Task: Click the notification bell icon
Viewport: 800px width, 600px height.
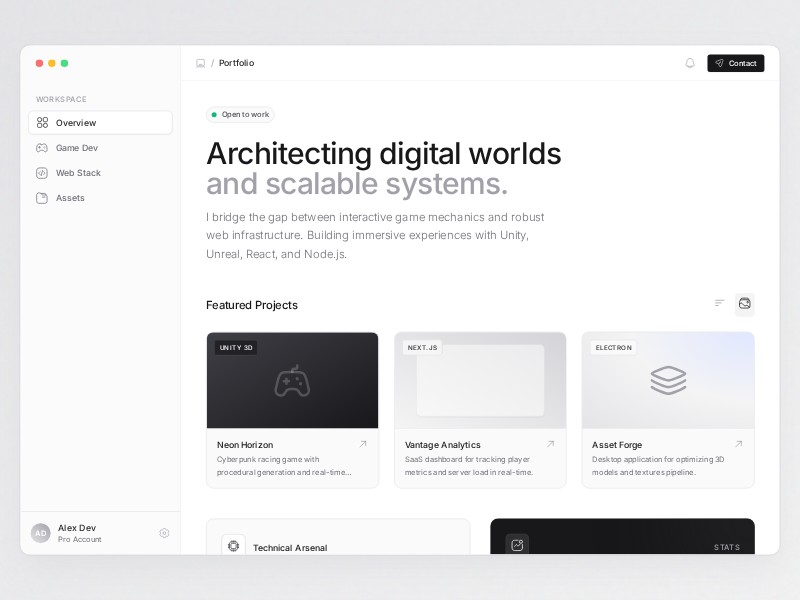Action: [x=690, y=63]
